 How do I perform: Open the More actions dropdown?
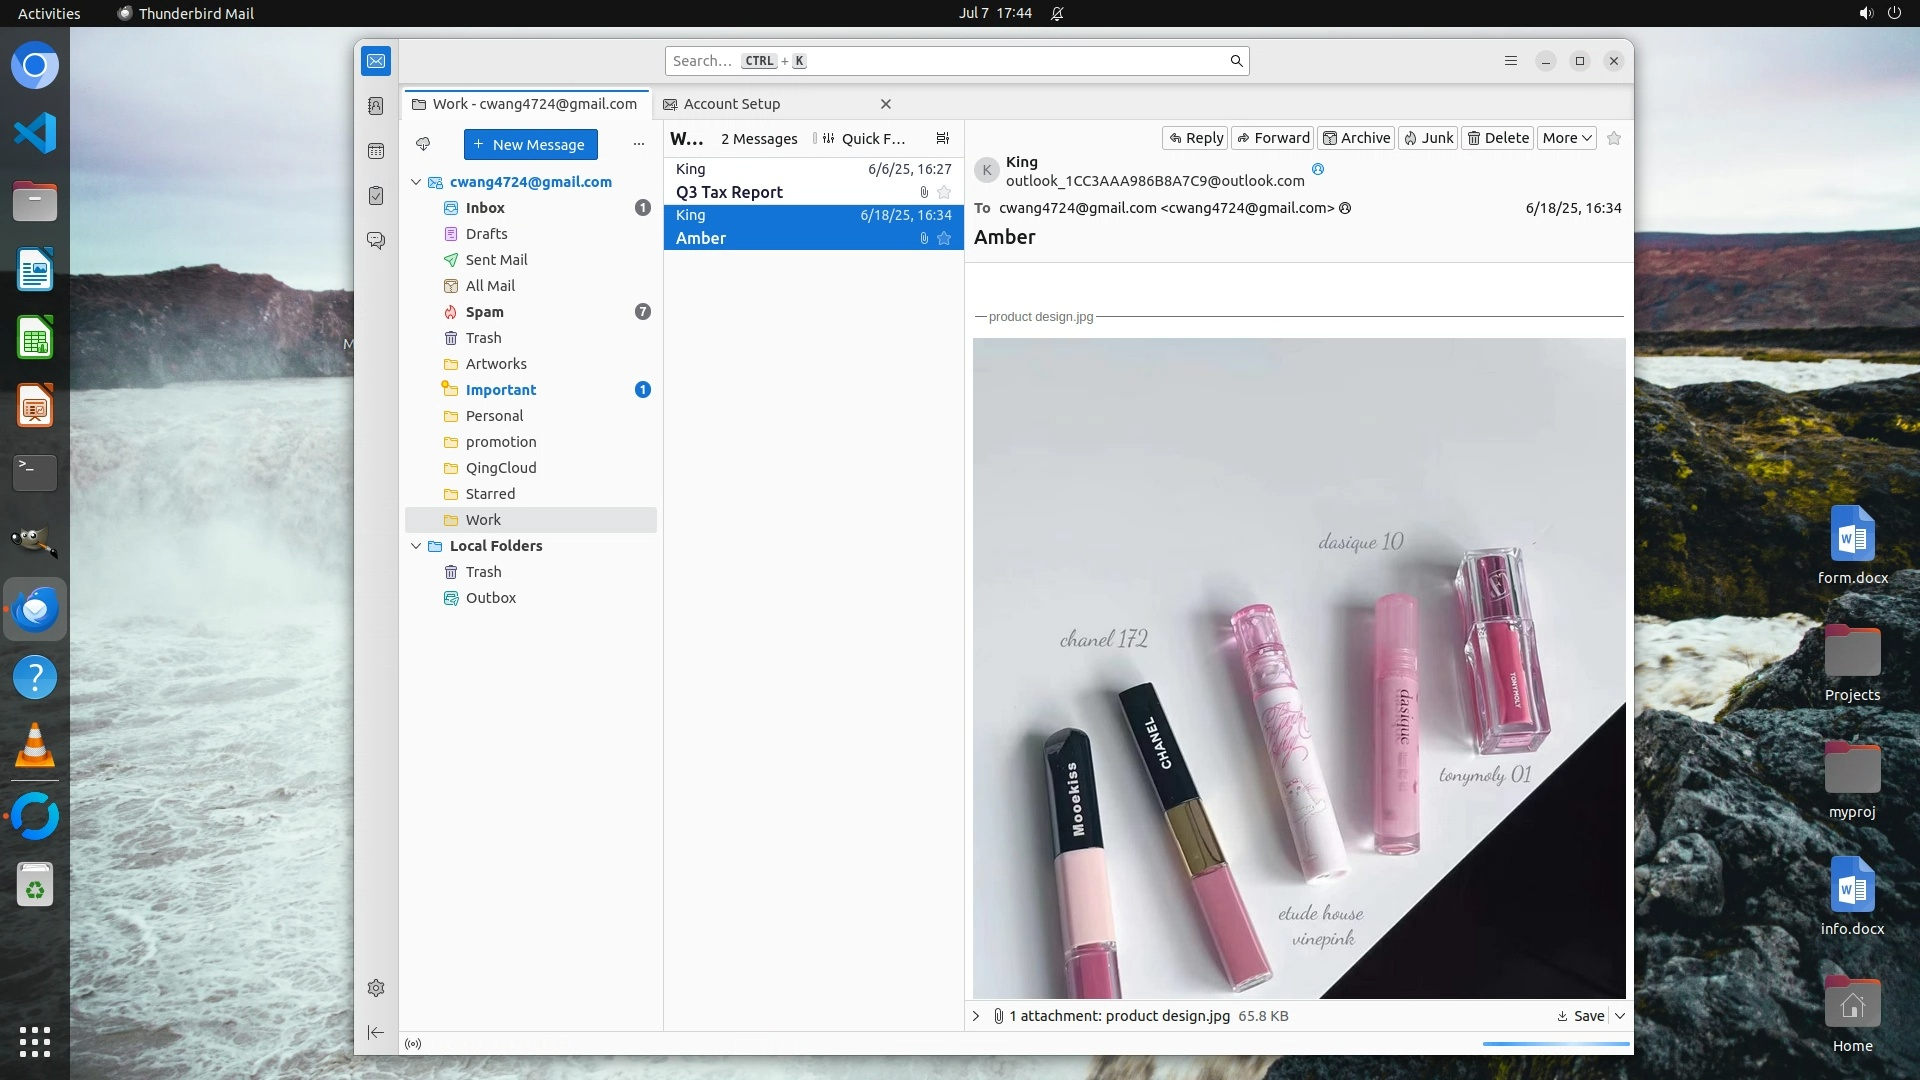[1566, 138]
